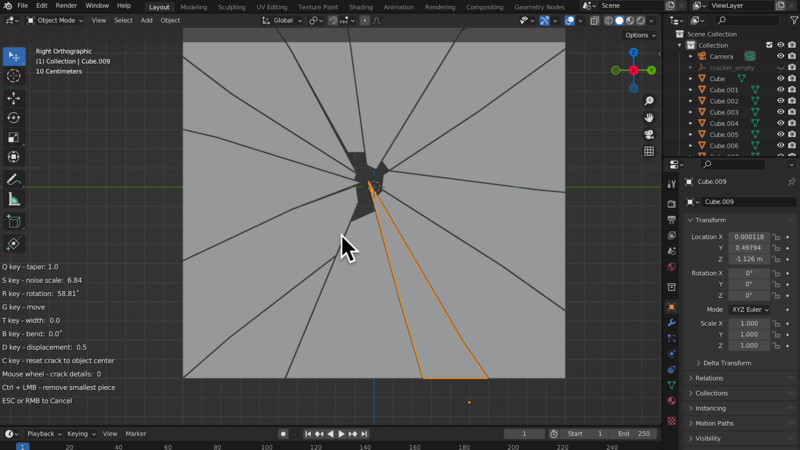The width and height of the screenshot is (800, 450).
Task: Open the World properties tab
Action: tap(671, 267)
